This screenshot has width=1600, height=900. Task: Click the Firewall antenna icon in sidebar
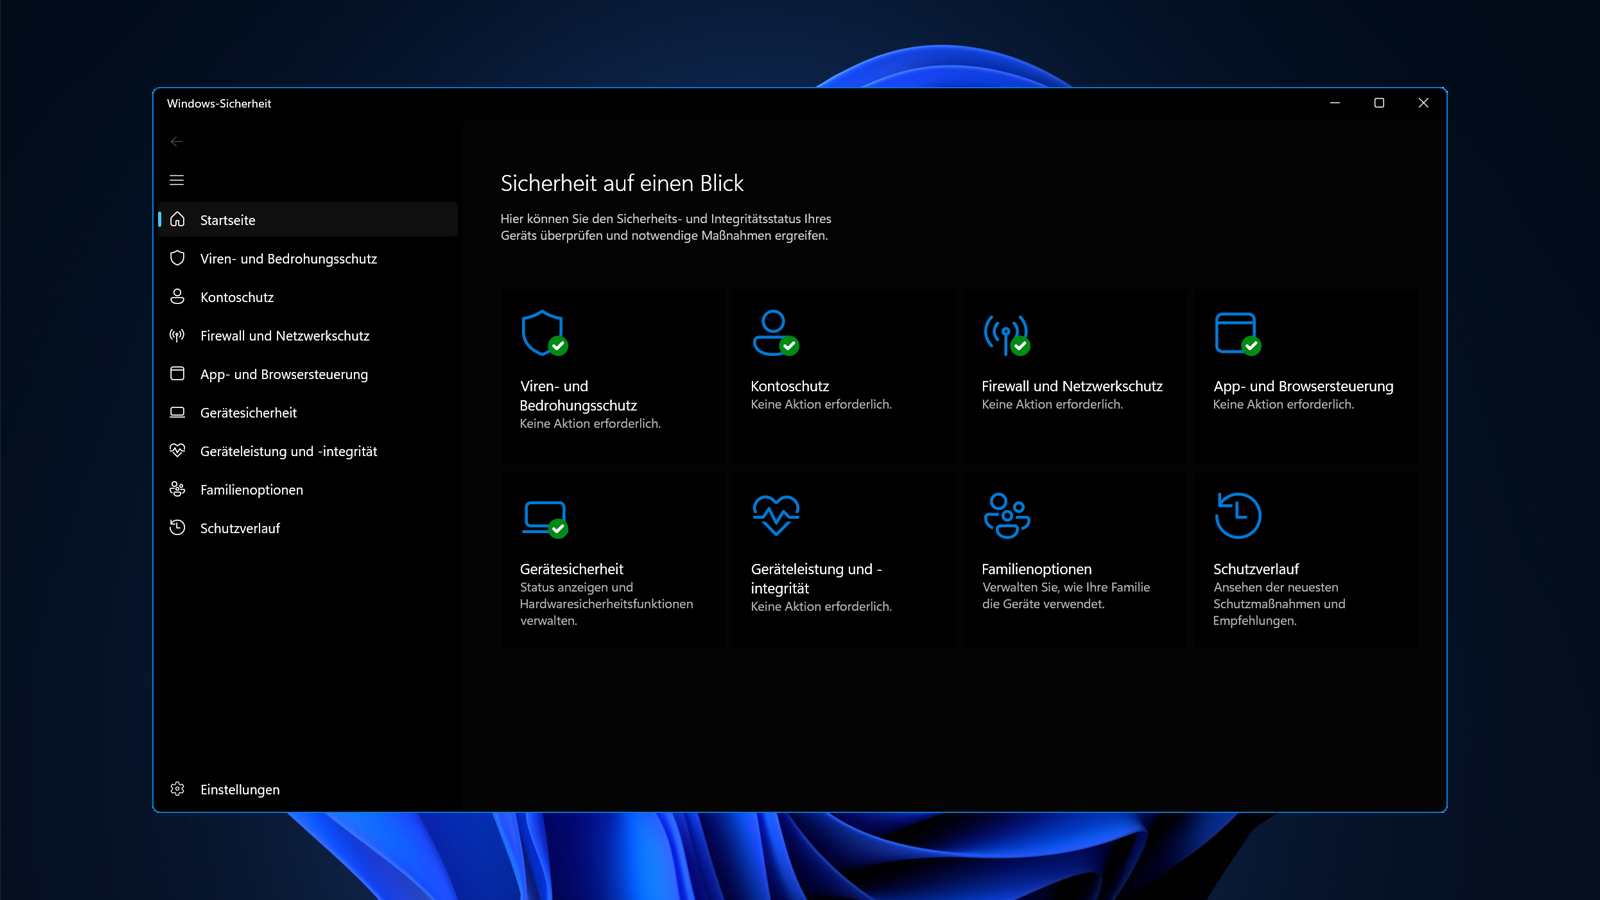click(x=178, y=335)
